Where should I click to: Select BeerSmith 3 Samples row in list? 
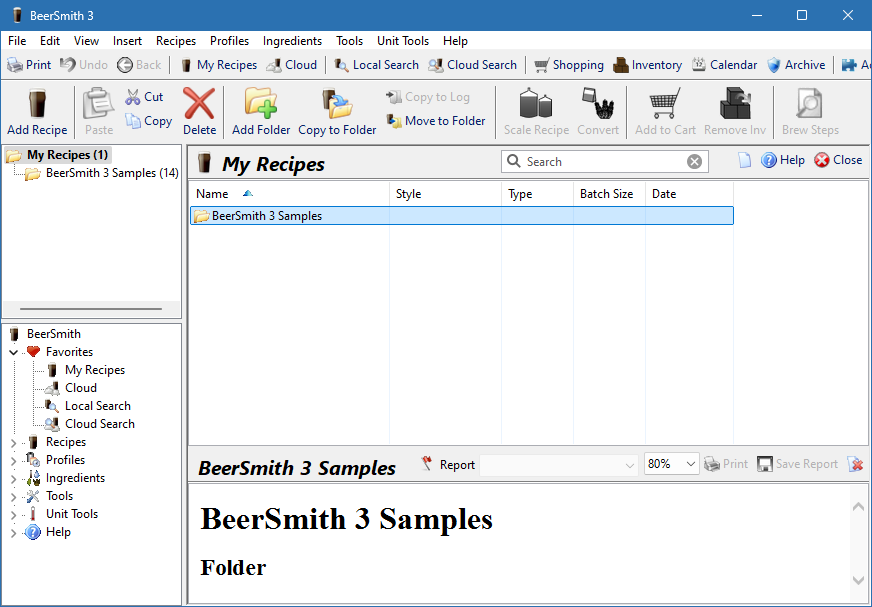click(462, 216)
